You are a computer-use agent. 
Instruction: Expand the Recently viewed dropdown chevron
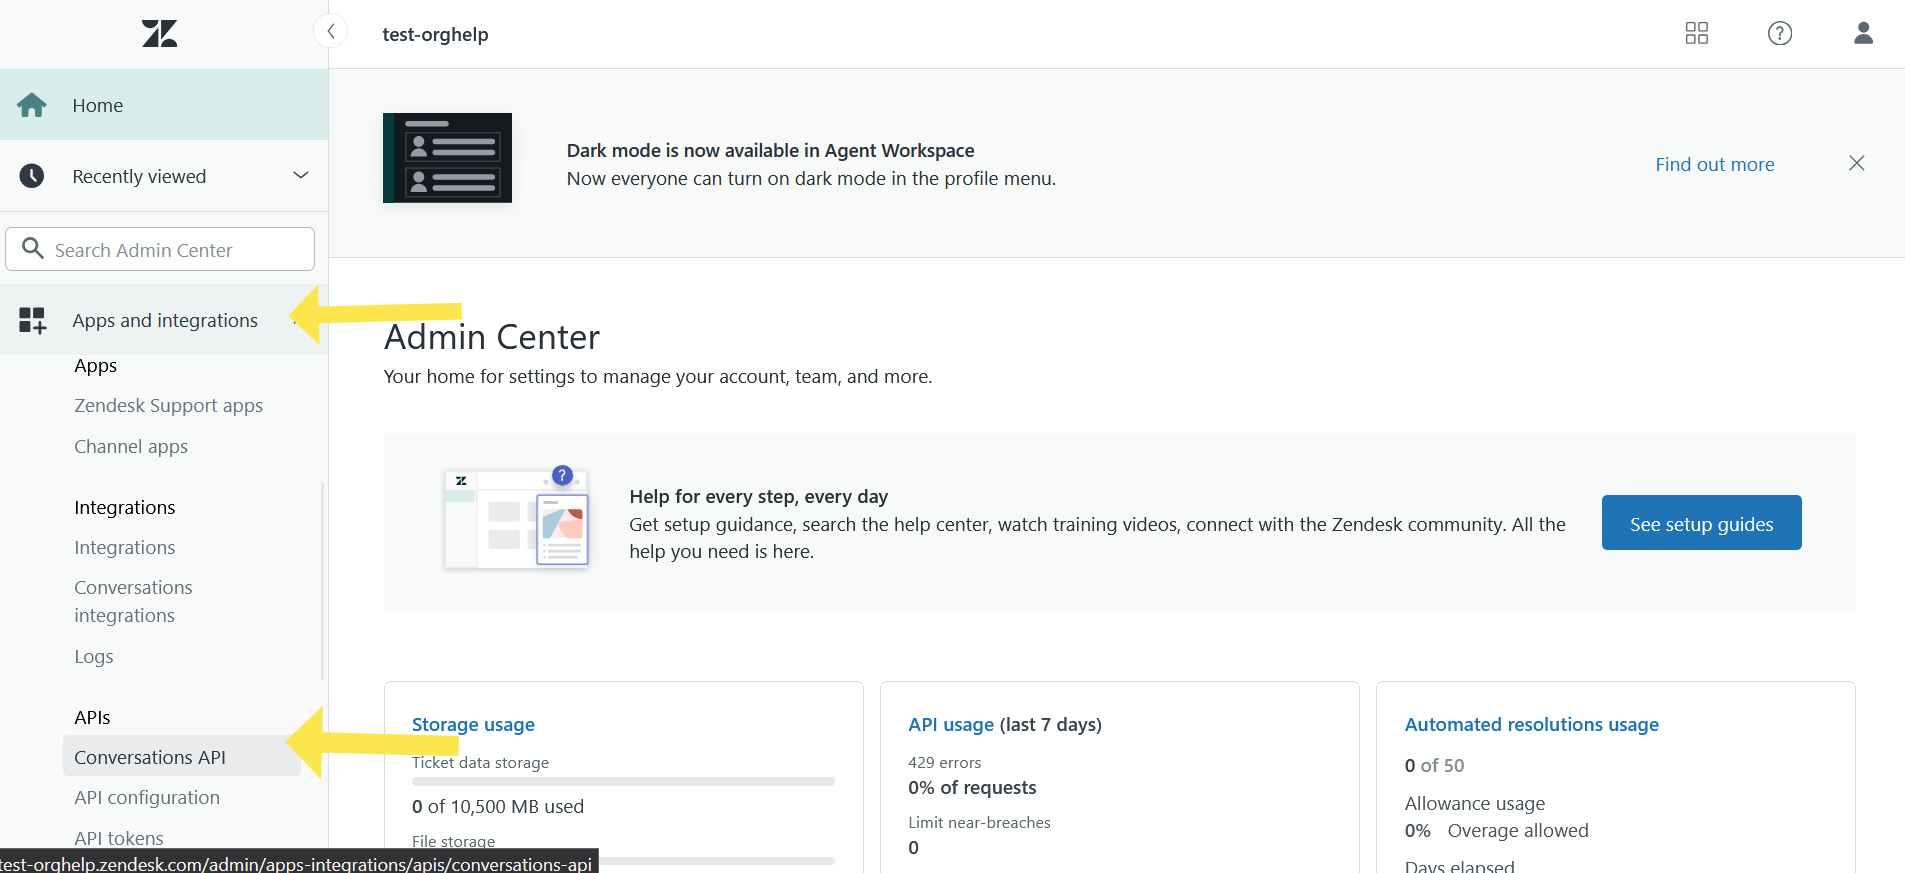tap(300, 175)
